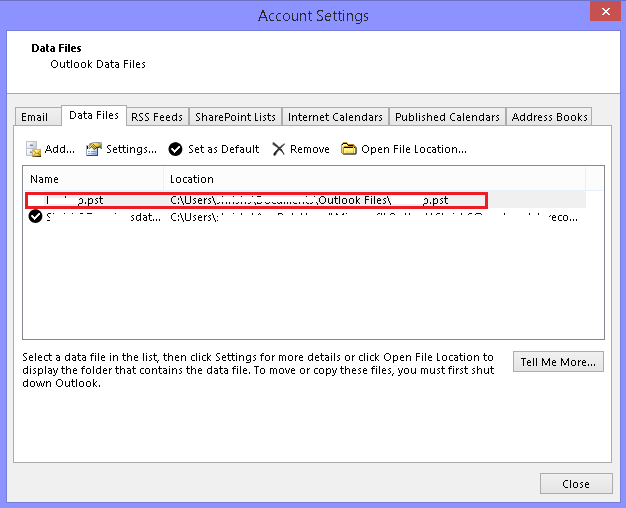The width and height of the screenshot is (626, 508).
Task: Close the Account Settings window with X
Action: (605, 11)
